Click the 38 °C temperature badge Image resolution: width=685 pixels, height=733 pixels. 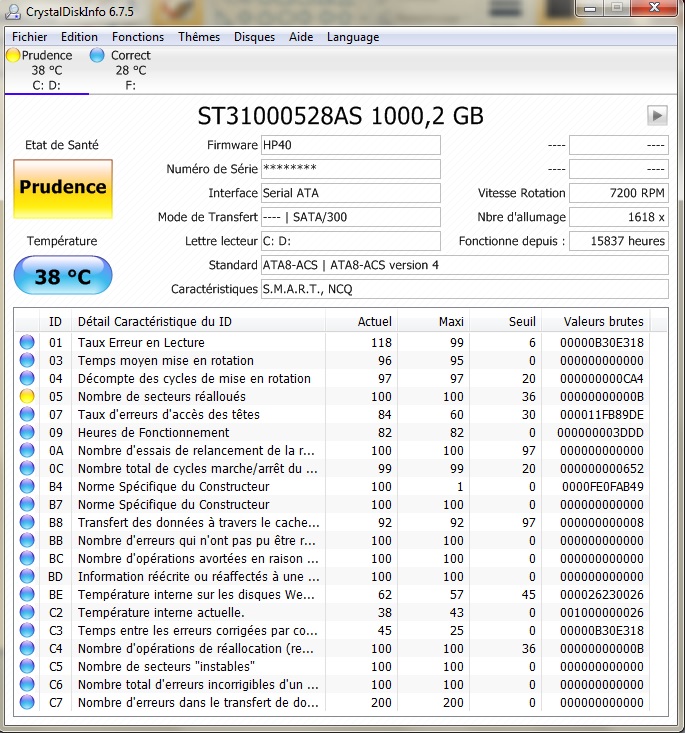point(63,275)
